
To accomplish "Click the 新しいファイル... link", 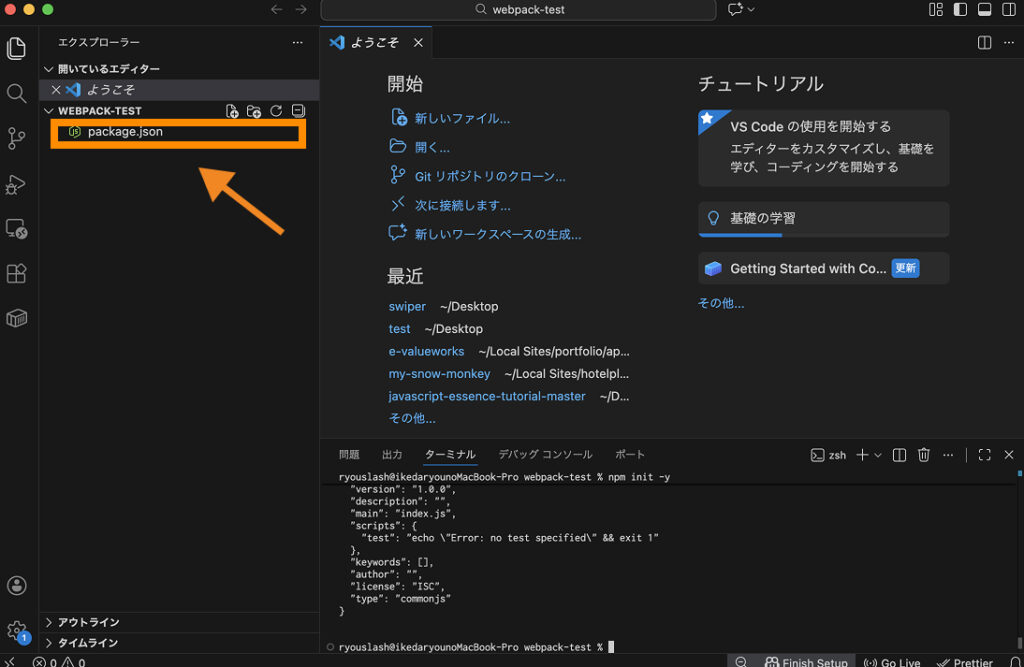I will (462, 118).
